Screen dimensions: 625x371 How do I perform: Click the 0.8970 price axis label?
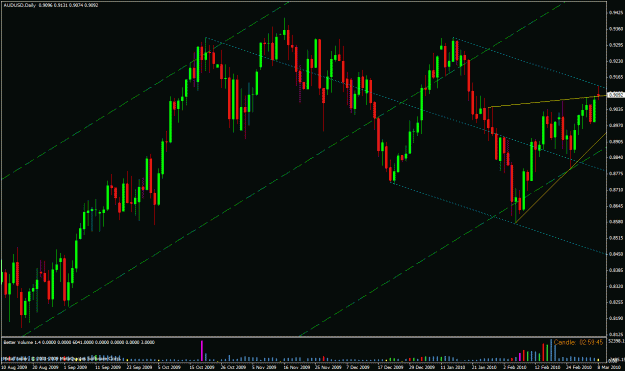pos(616,125)
